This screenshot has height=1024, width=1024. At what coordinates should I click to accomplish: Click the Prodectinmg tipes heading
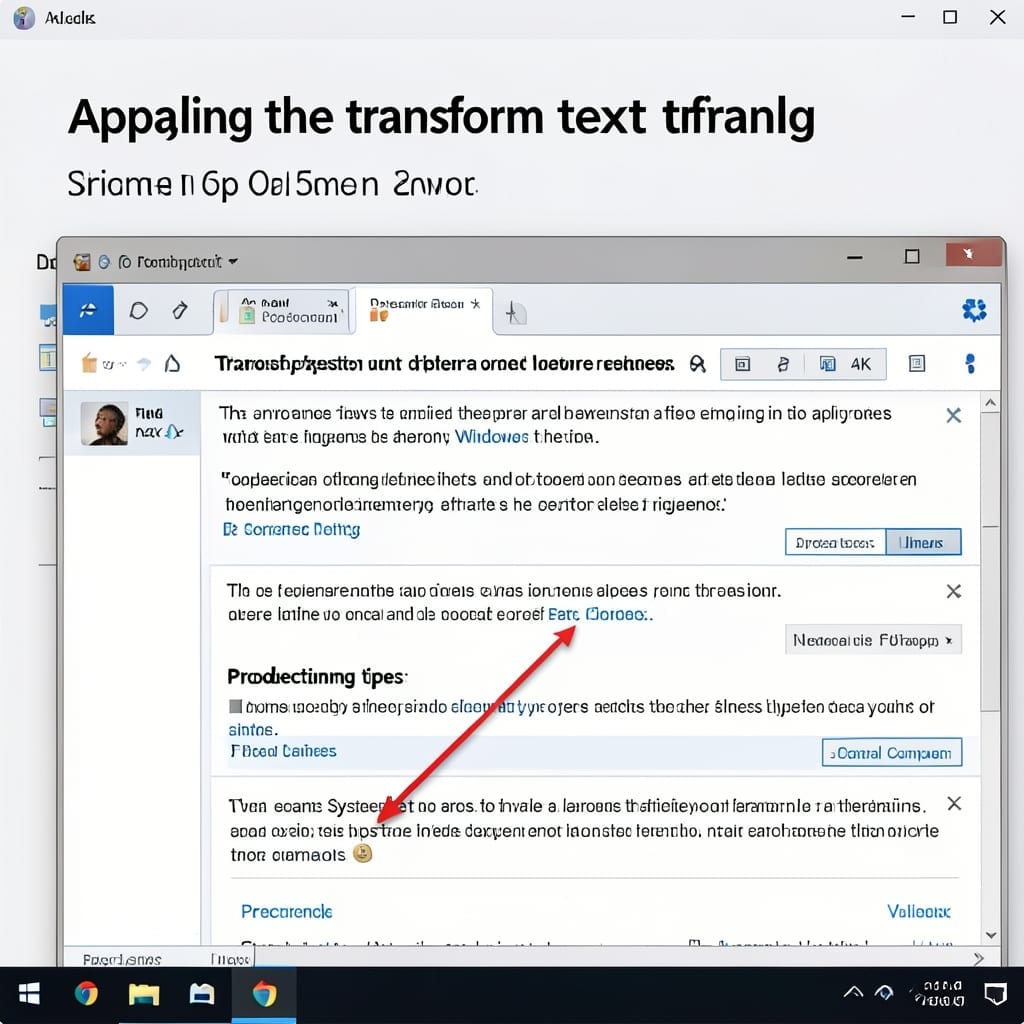coord(317,677)
